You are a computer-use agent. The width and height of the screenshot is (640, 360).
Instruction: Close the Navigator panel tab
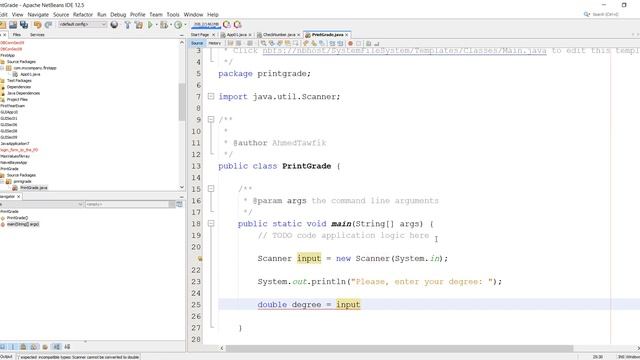(x=18, y=197)
